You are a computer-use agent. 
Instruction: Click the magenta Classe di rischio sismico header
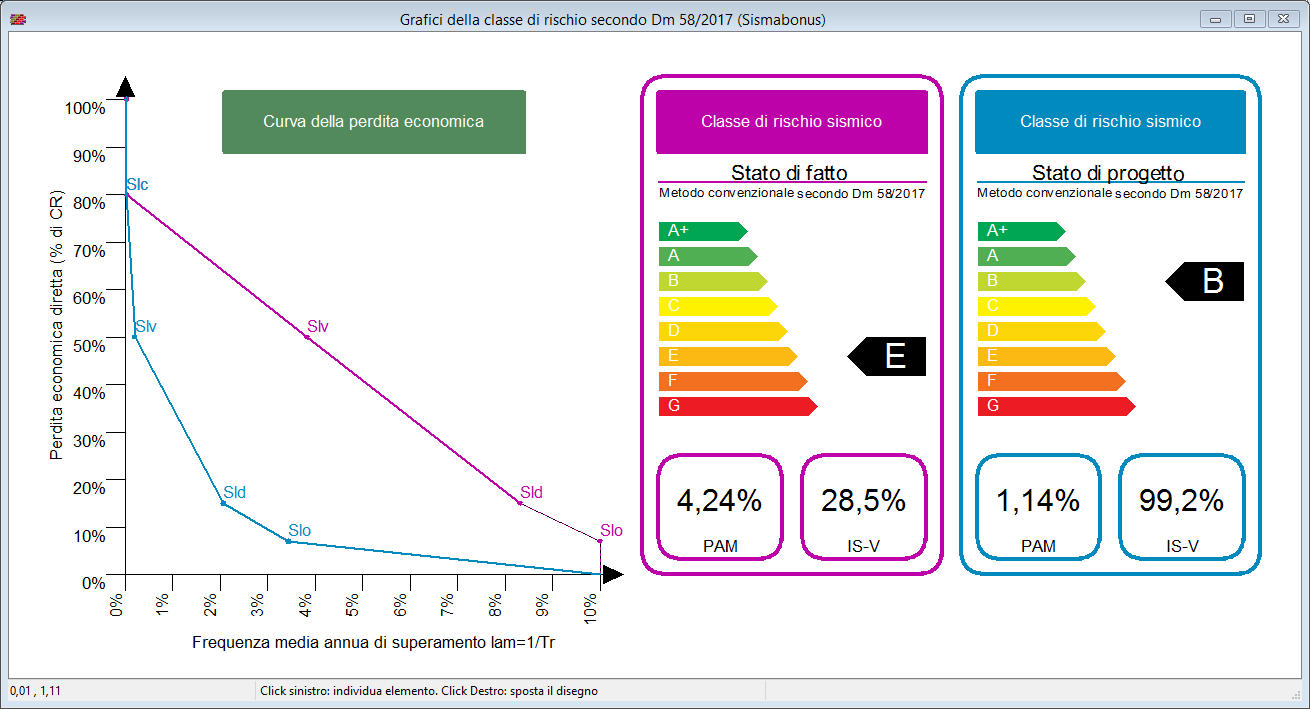(x=791, y=122)
